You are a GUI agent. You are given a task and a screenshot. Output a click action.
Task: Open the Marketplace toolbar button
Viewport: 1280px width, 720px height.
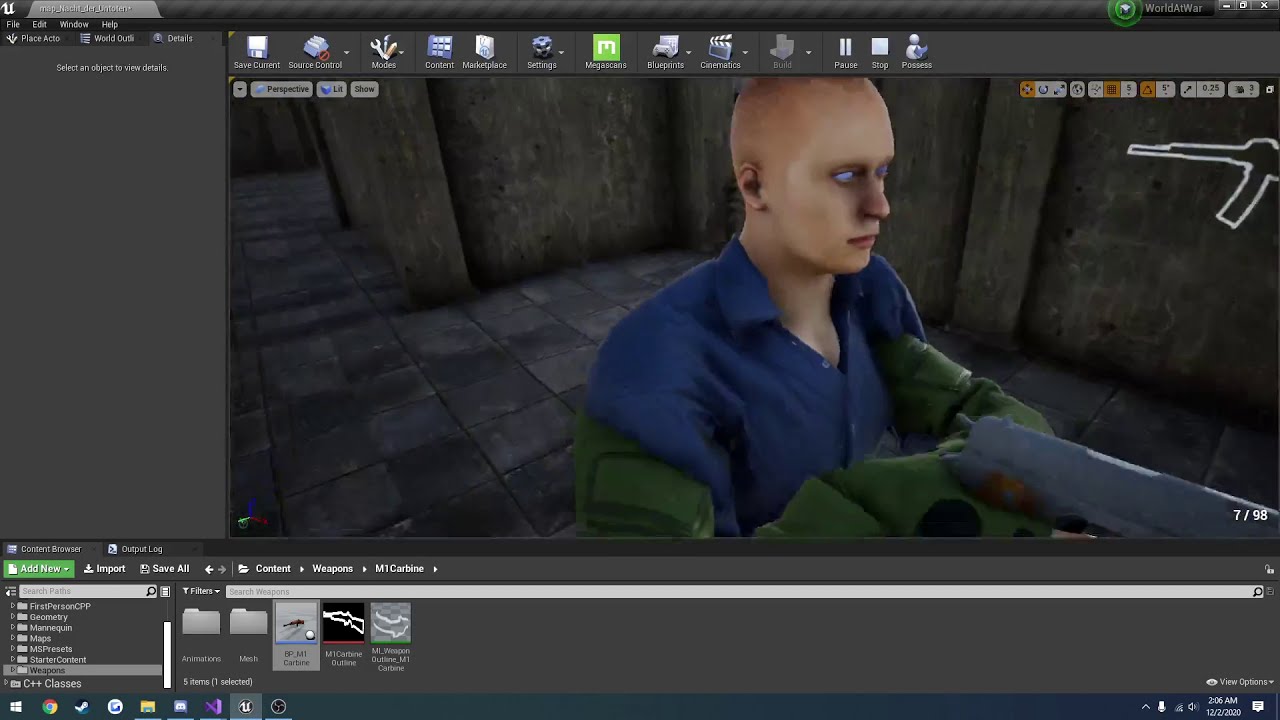coord(484,53)
